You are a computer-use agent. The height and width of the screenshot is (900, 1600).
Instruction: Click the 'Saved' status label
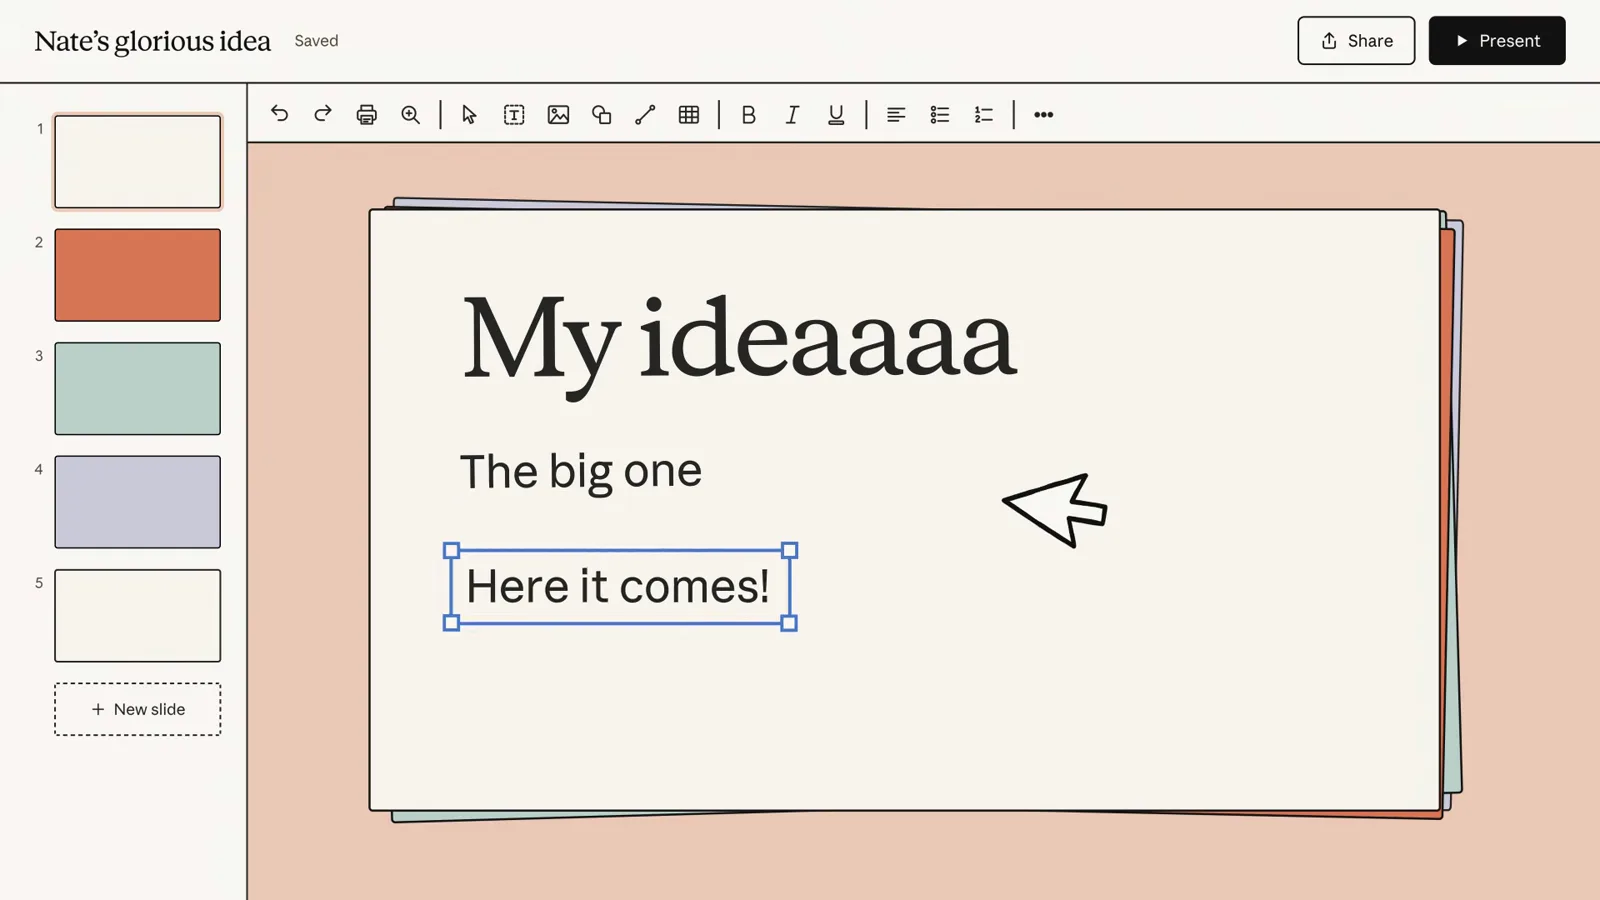pyautogui.click(x=316, y=41)
